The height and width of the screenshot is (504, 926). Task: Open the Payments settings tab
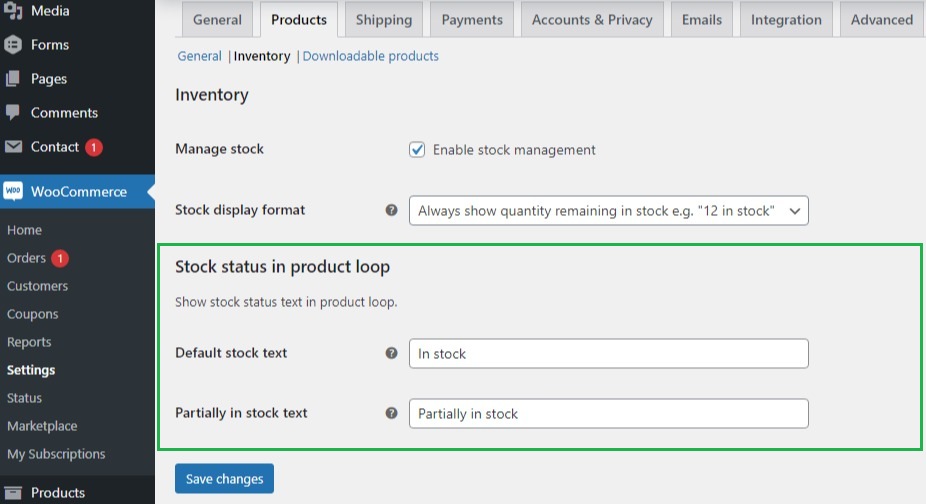click(x=473, y=20)
